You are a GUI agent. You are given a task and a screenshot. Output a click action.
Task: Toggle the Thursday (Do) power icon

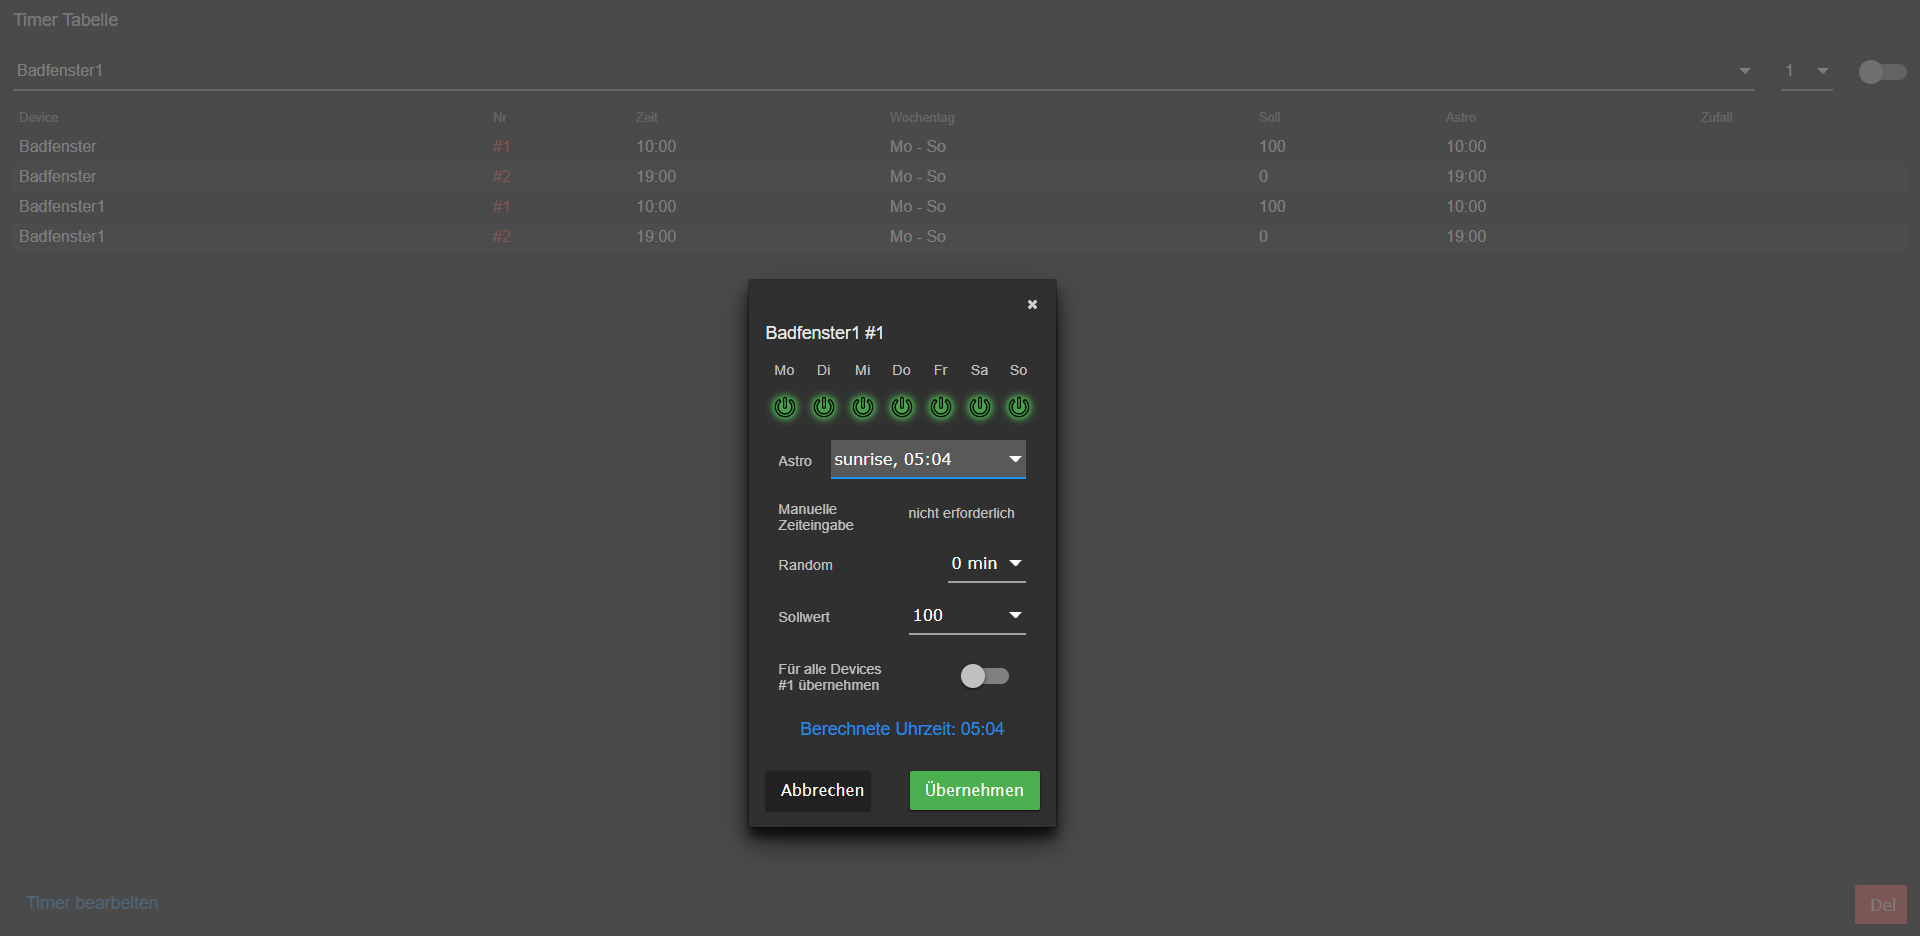tap(902, 407)
